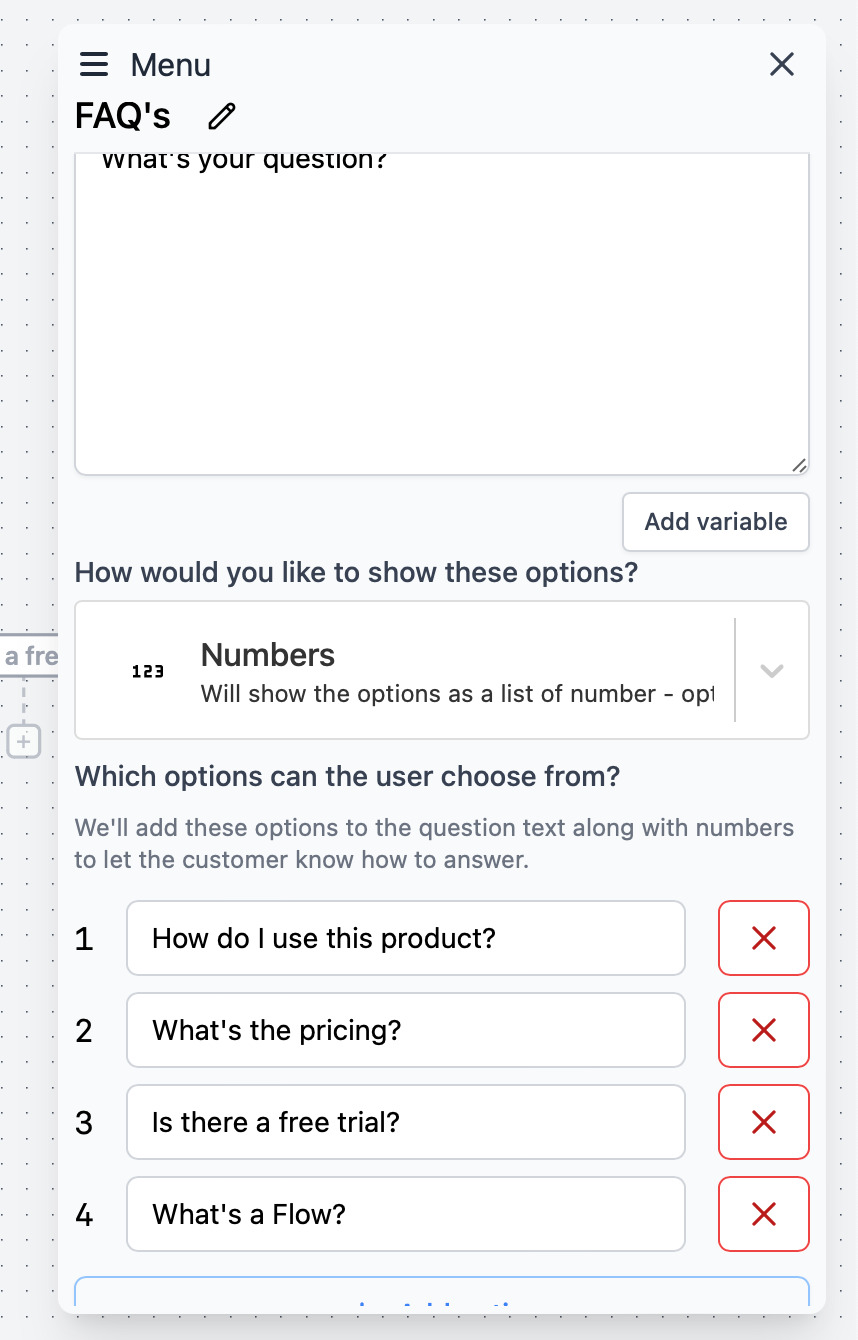
Task: Click the textarea resize handle
Action: coord(799,464)
